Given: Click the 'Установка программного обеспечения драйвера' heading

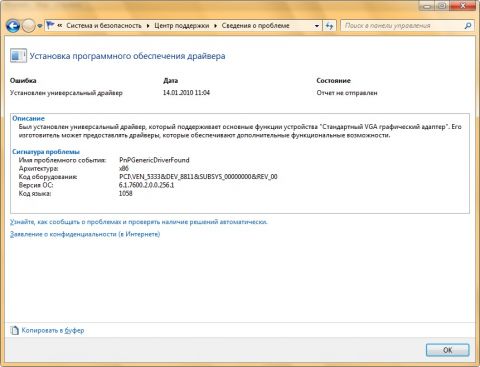Looking at the screenshot, I should pyautogui.click(x=127, y=56).
